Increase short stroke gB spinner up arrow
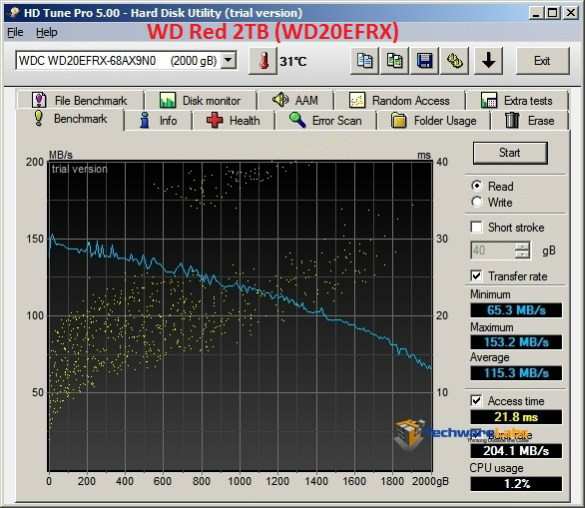The image size is (585, 508). (522, 246)
